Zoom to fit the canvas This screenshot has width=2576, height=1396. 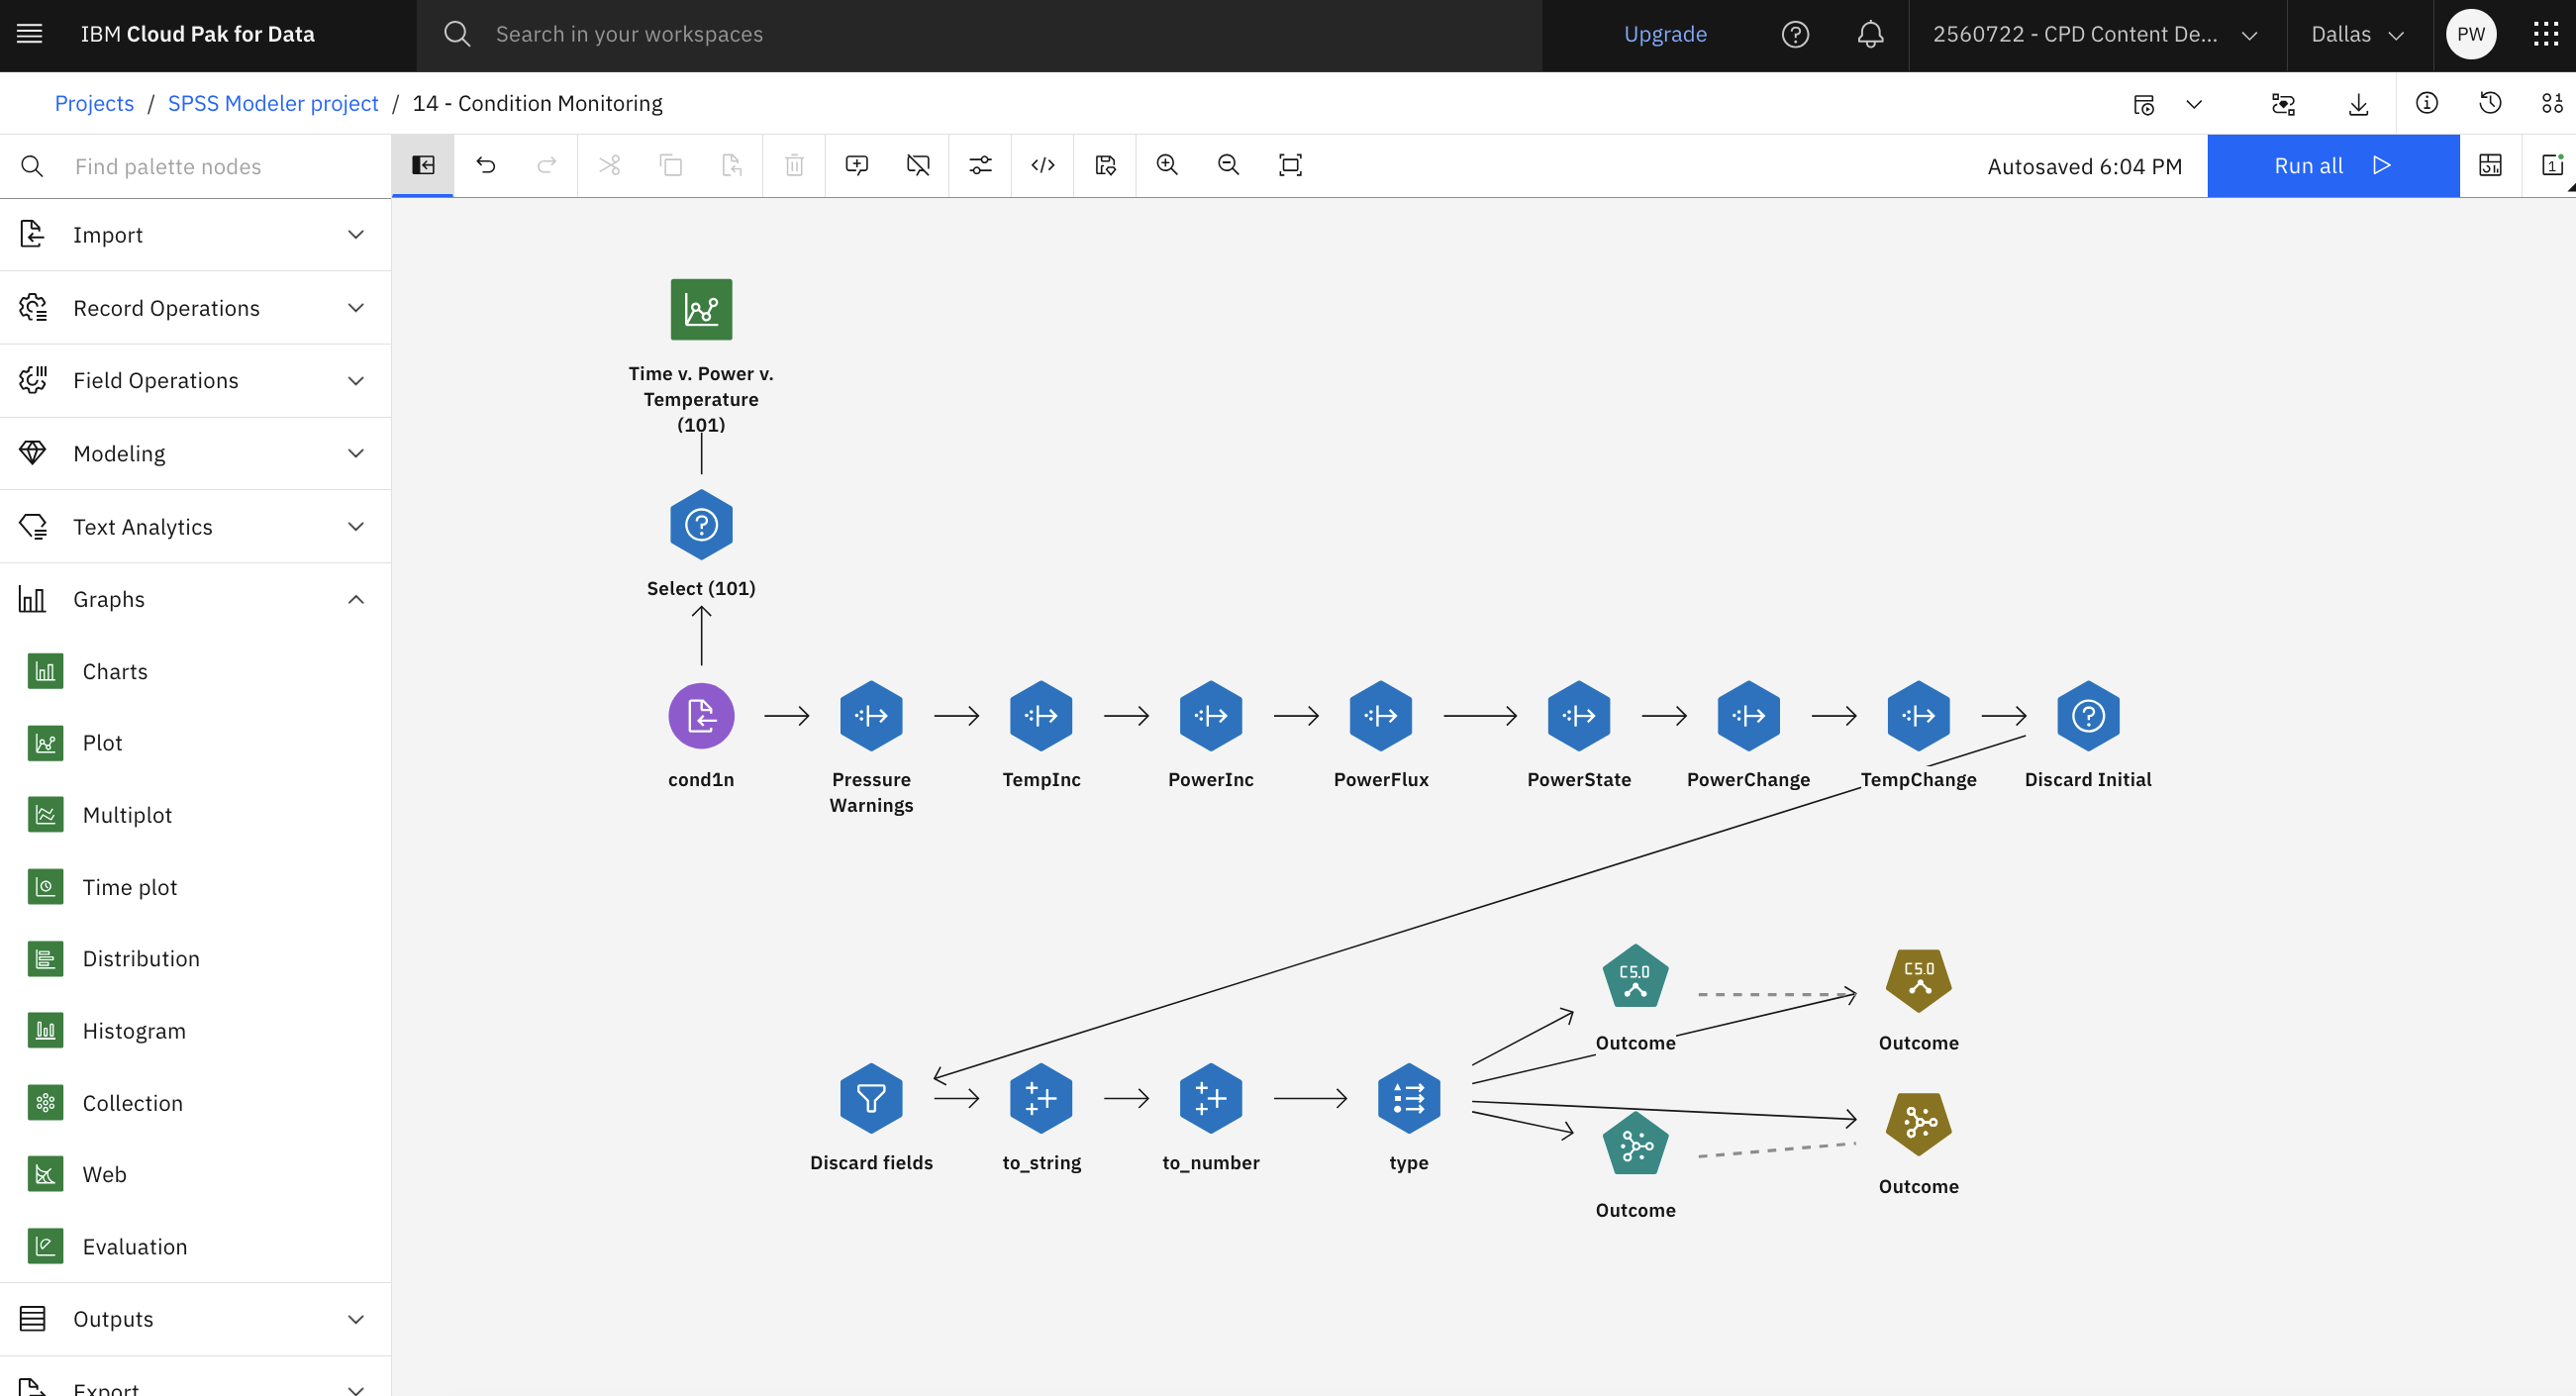1290,165
